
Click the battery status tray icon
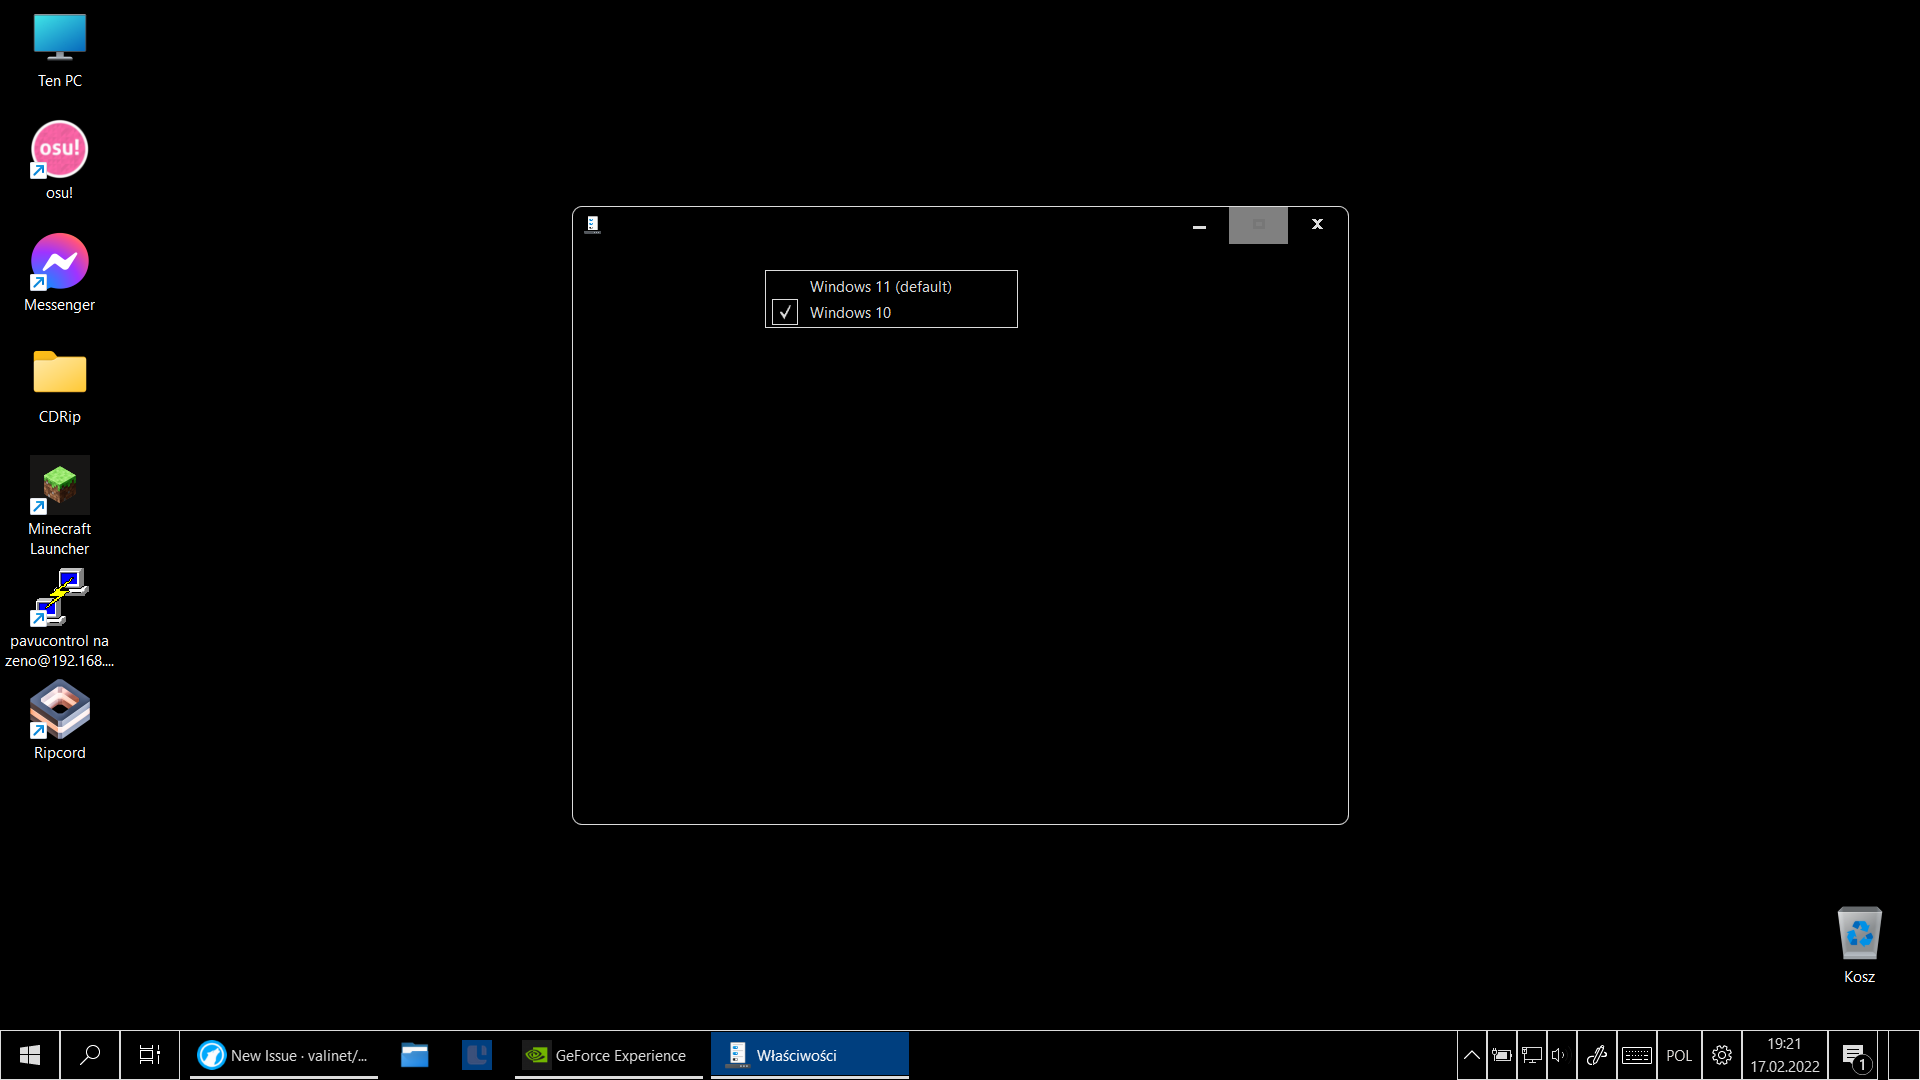[1502, 1055]
